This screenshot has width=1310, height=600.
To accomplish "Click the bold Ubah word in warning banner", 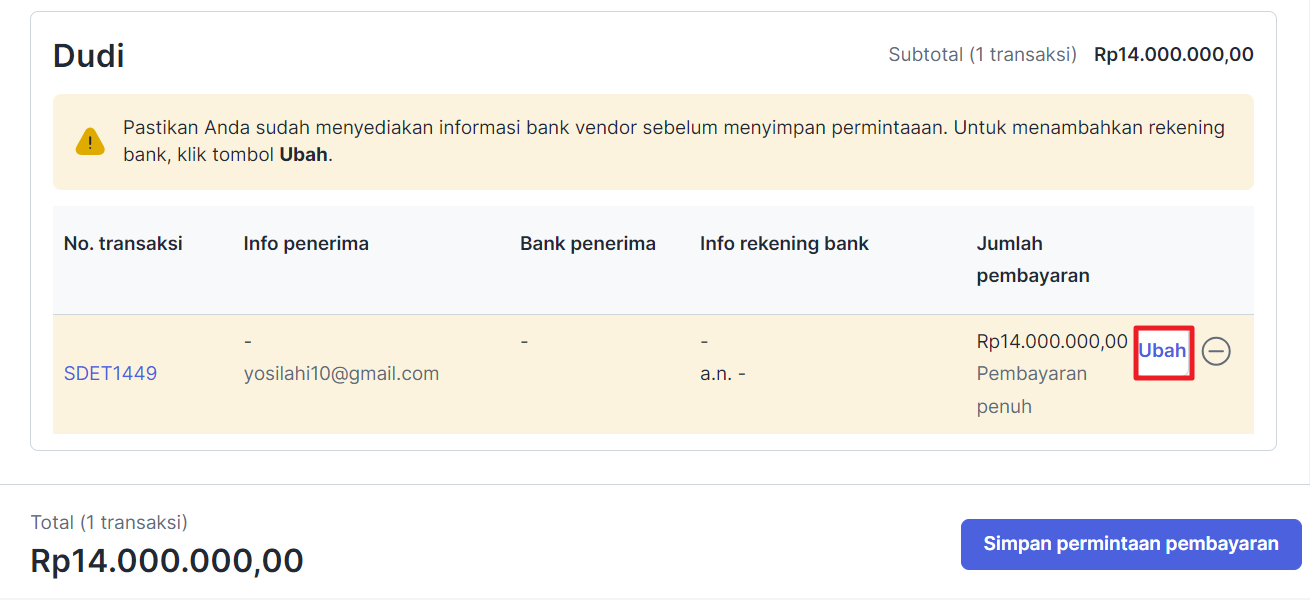I will coord(303,156).
